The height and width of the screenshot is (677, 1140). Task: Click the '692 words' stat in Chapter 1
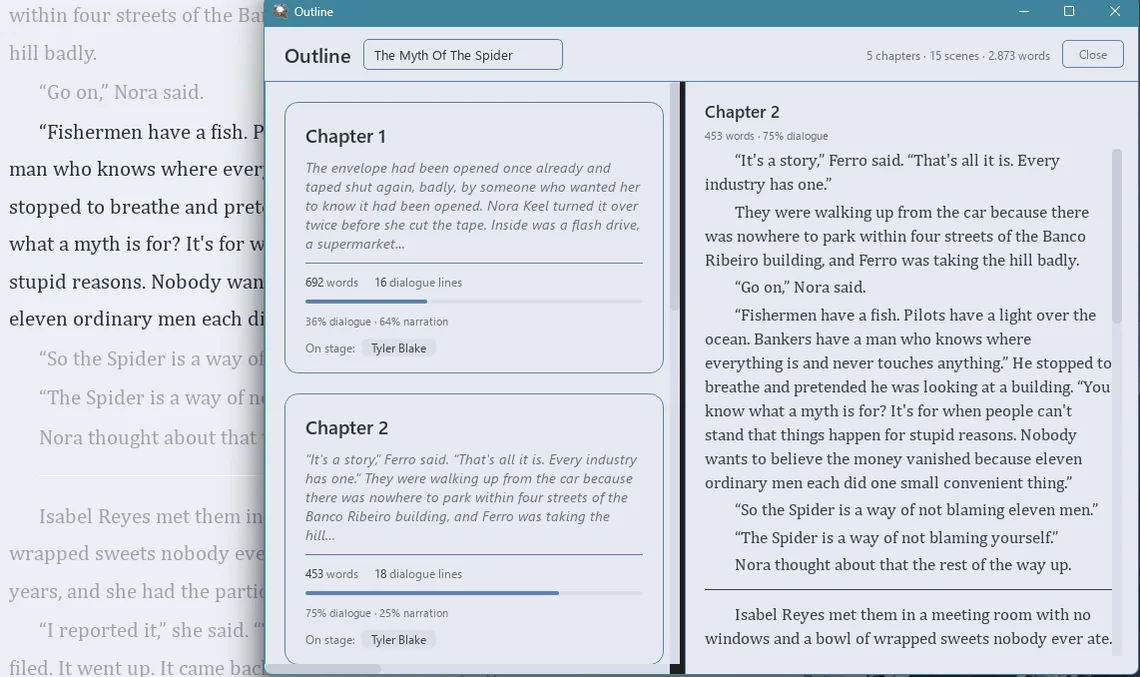332,282
